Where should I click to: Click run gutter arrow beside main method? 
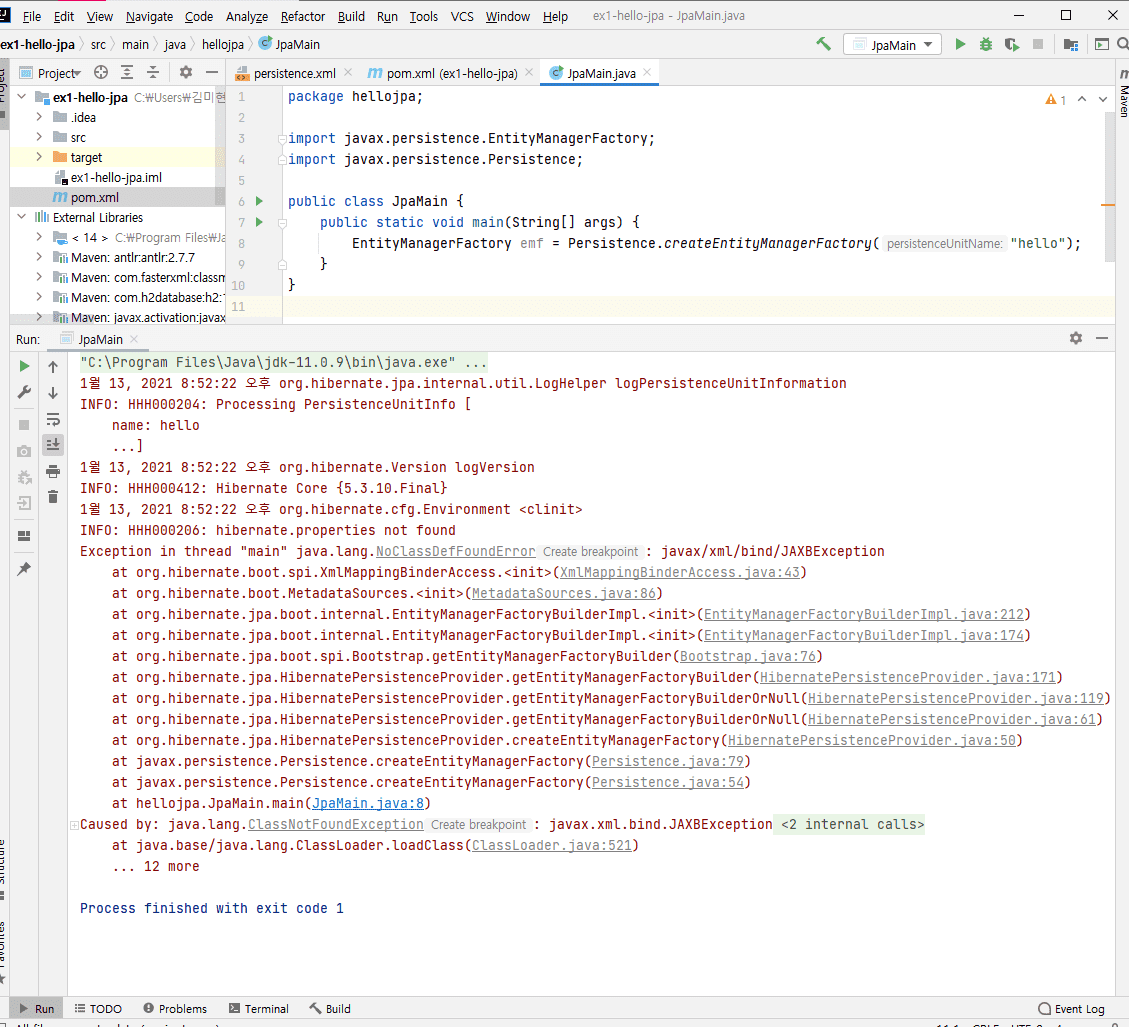[x=259, y=222]
